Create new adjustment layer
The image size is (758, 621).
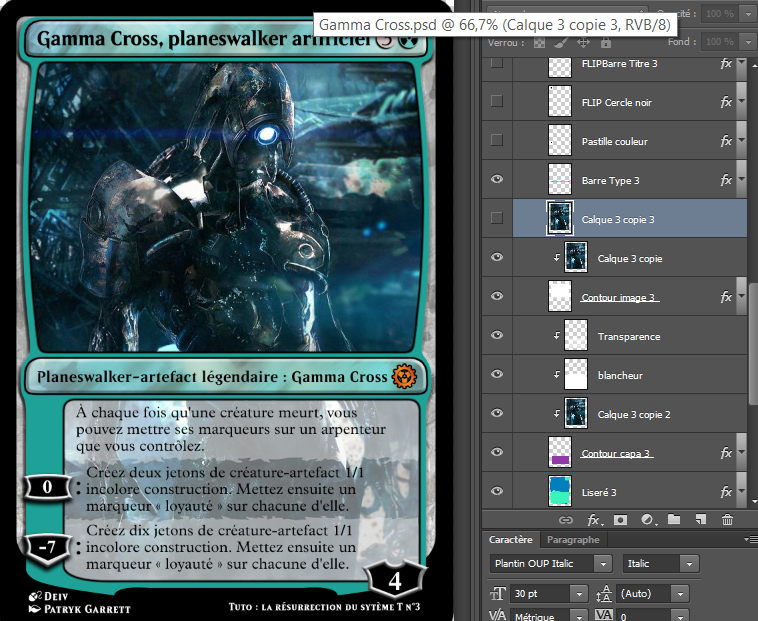click(x=649, y=520)
